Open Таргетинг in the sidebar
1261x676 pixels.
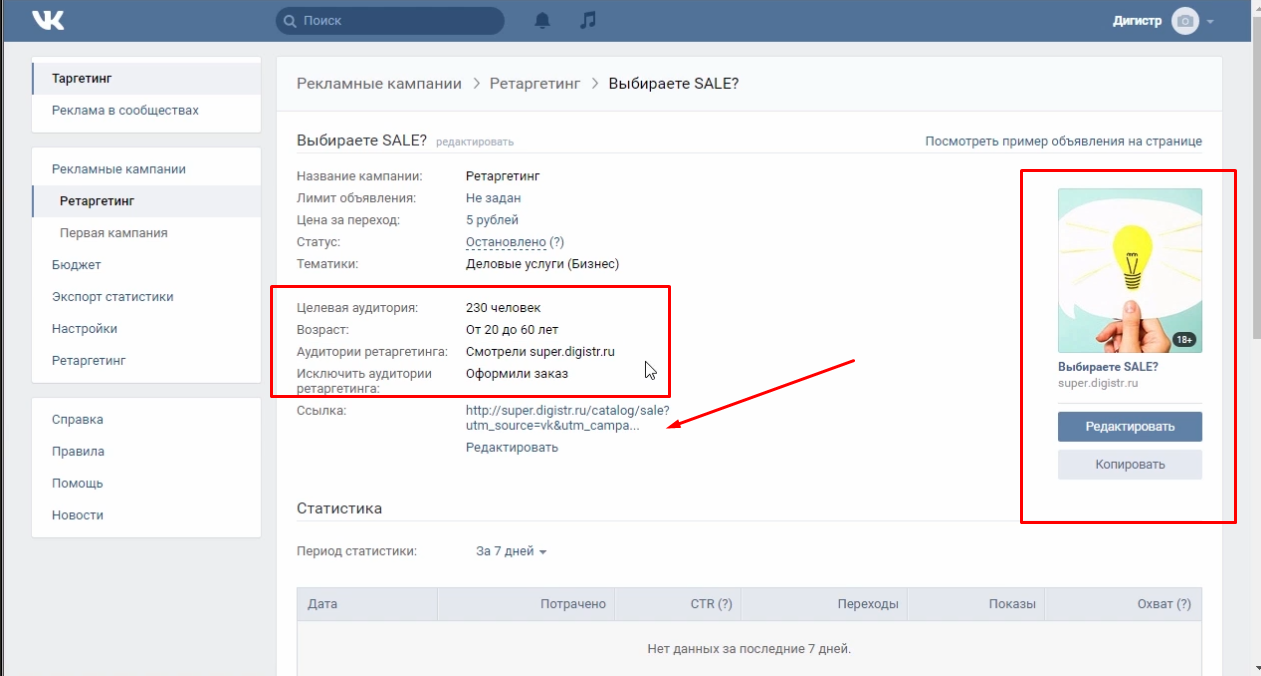(x=147, y=78)
